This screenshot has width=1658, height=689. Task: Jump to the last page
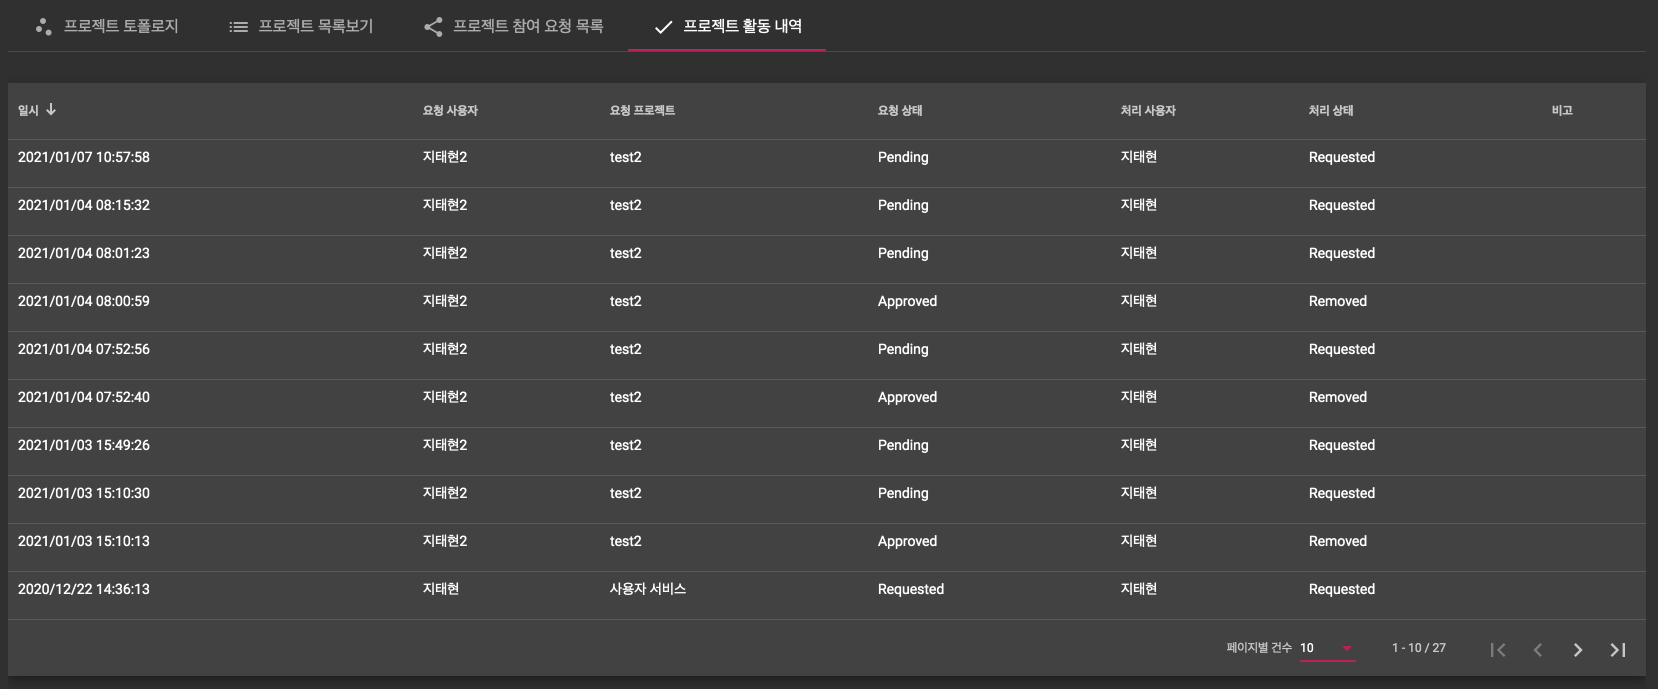(x=1617, y=650)
